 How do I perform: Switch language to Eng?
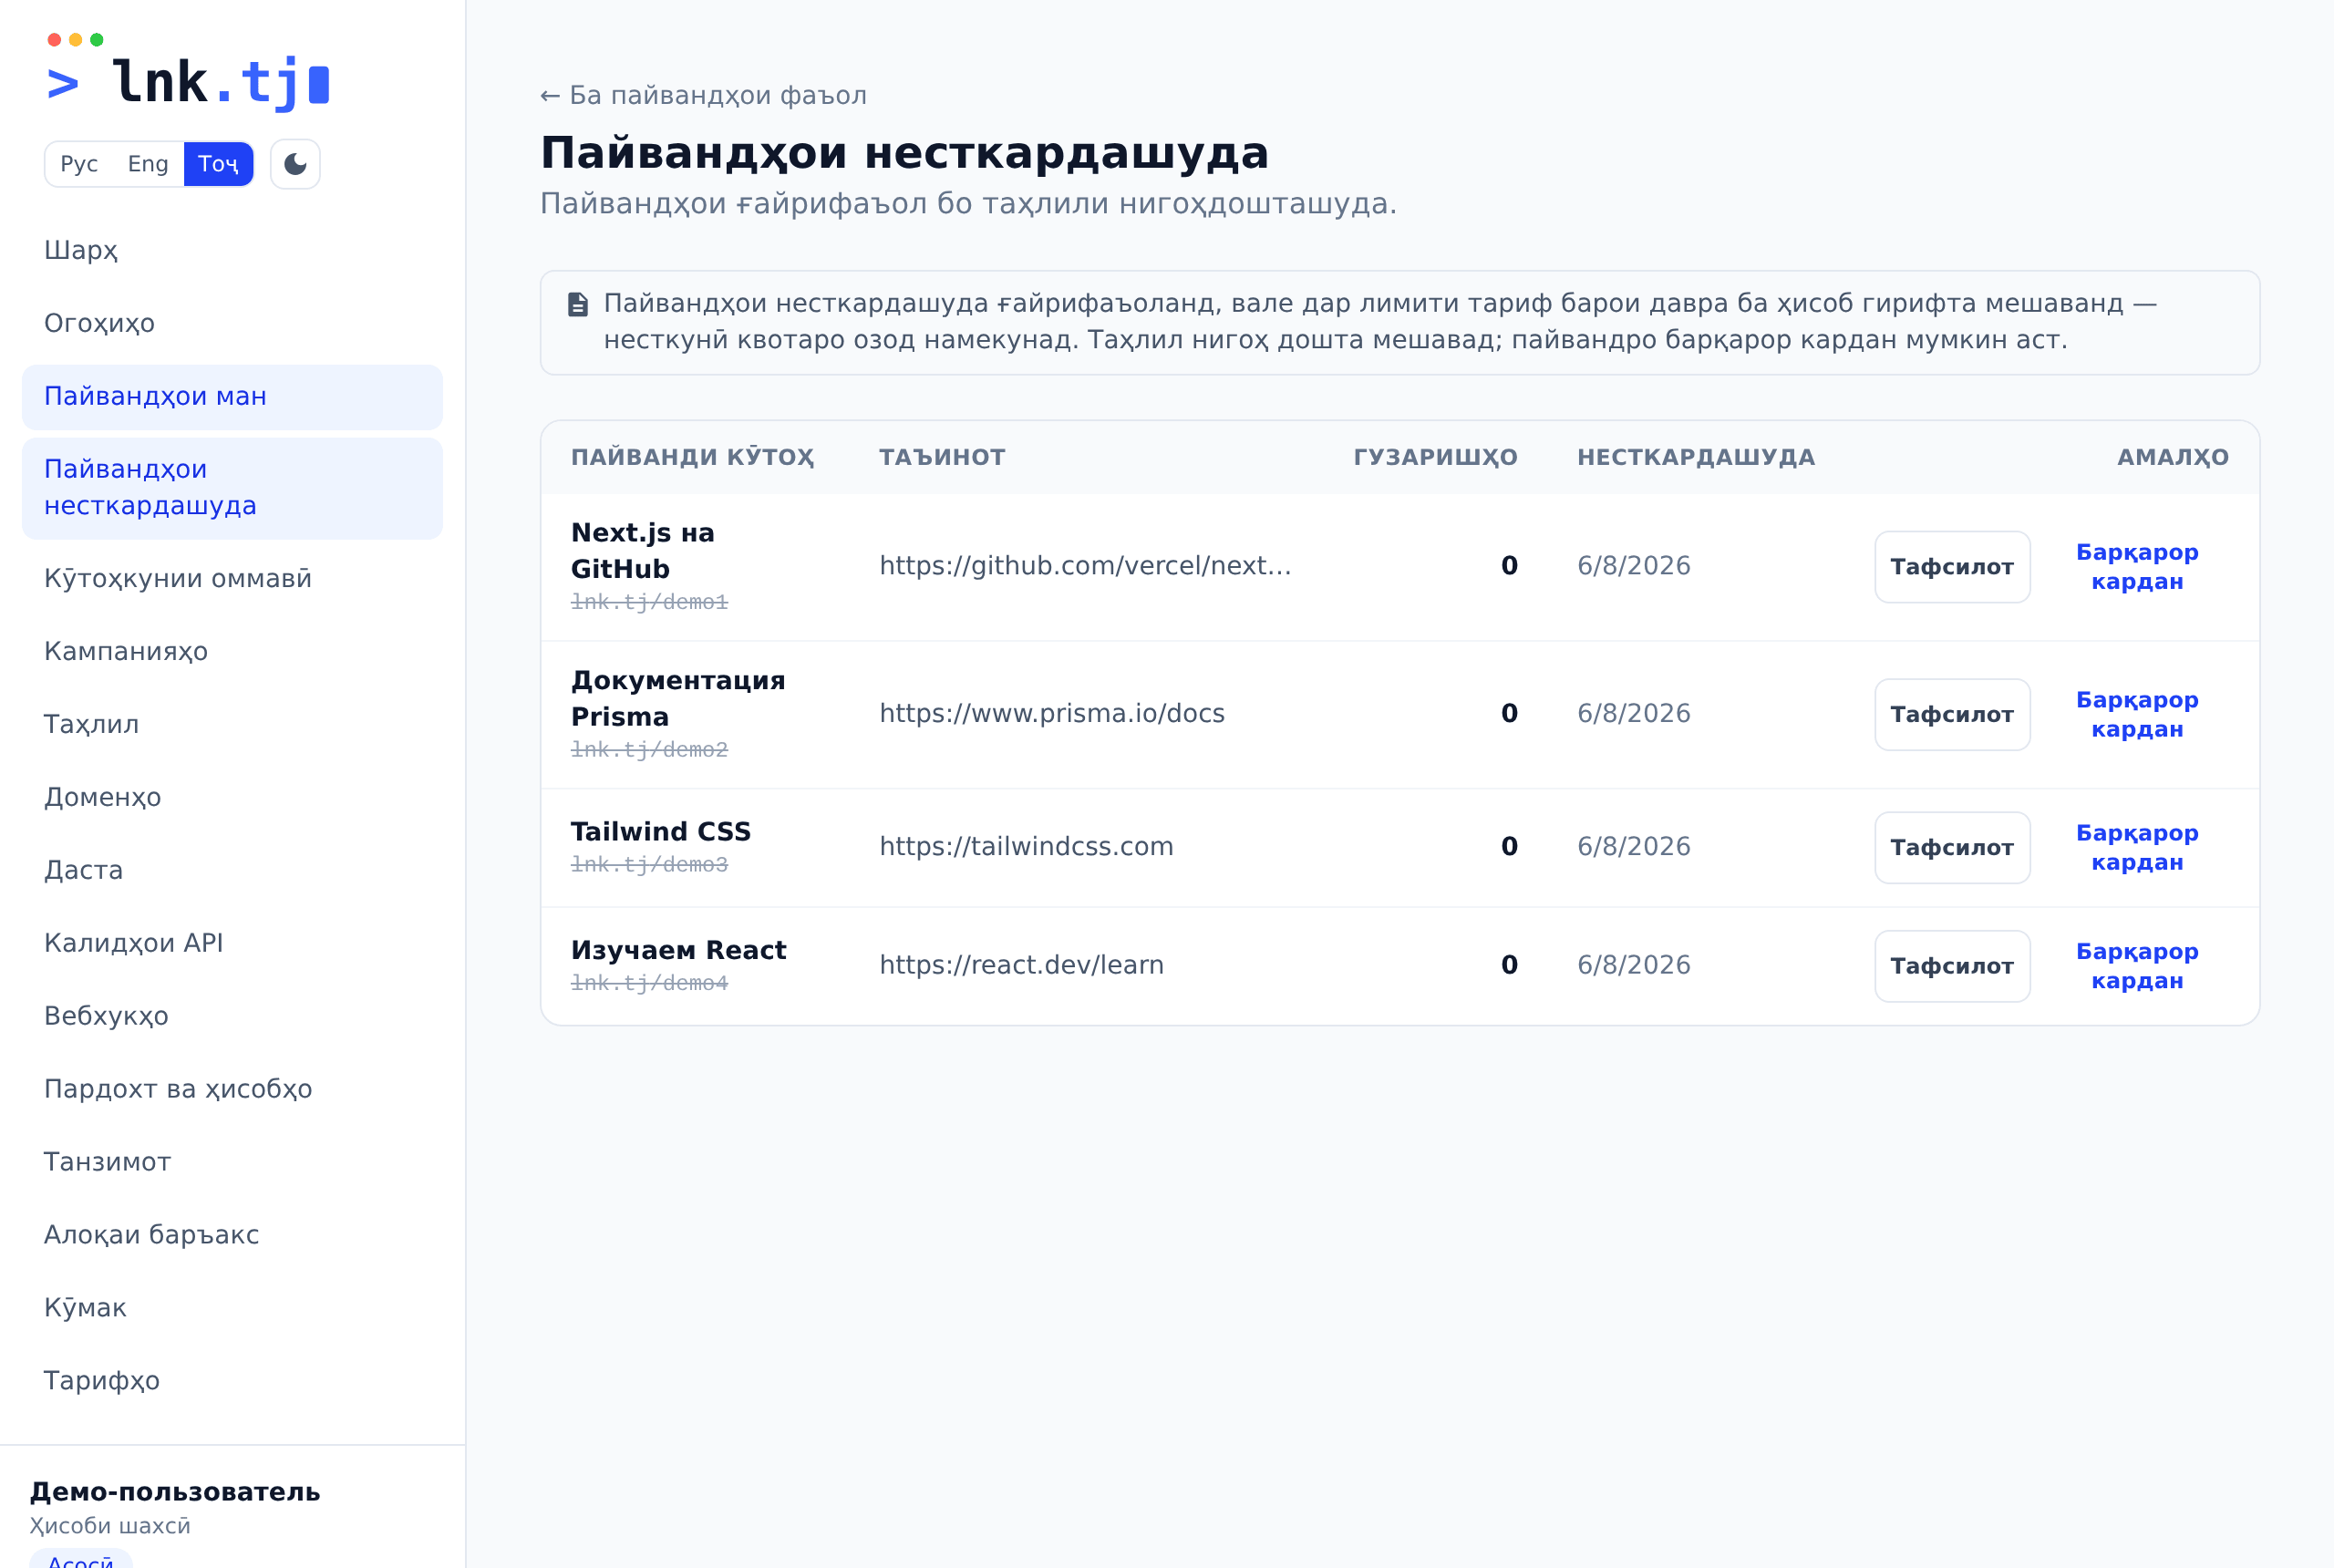tap(148, 164)
